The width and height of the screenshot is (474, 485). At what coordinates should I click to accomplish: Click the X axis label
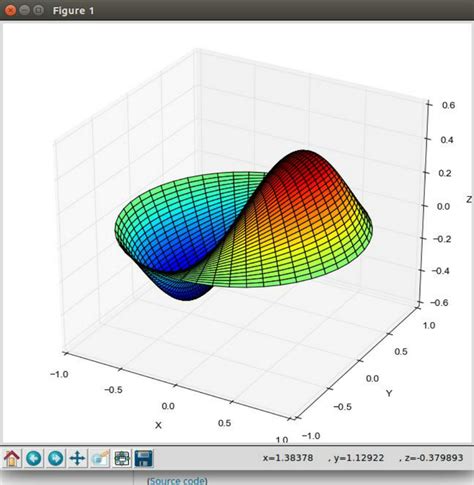[158, 425]
